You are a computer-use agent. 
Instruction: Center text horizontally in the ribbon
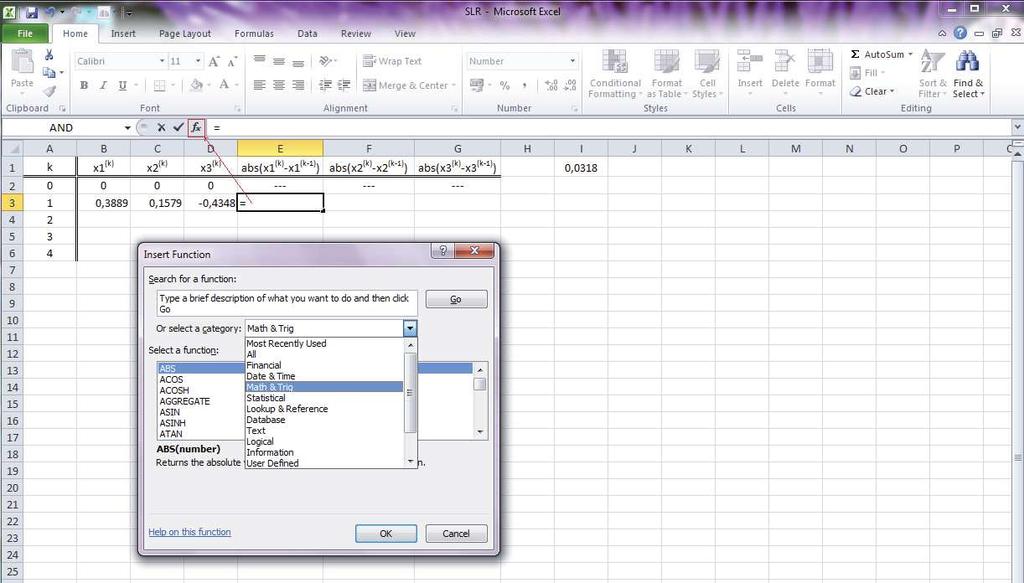pyautogui.click(x=279, y=86)
